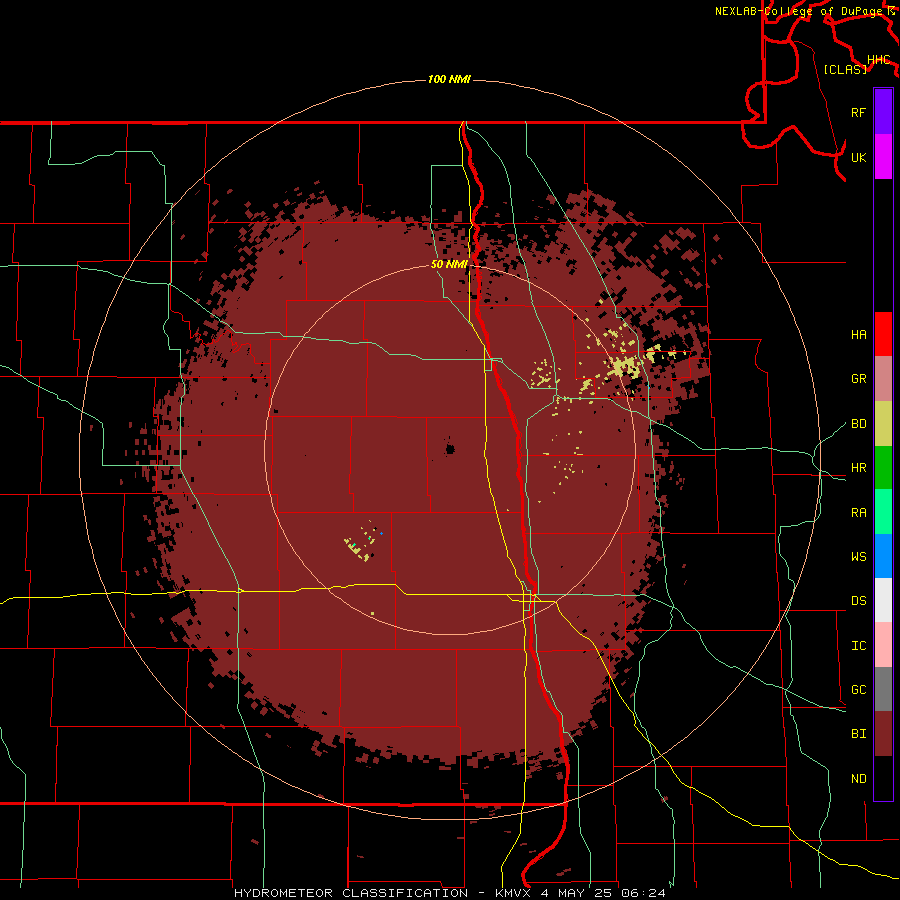Click the "50 NMI" range ring label

tap(449, 264)
